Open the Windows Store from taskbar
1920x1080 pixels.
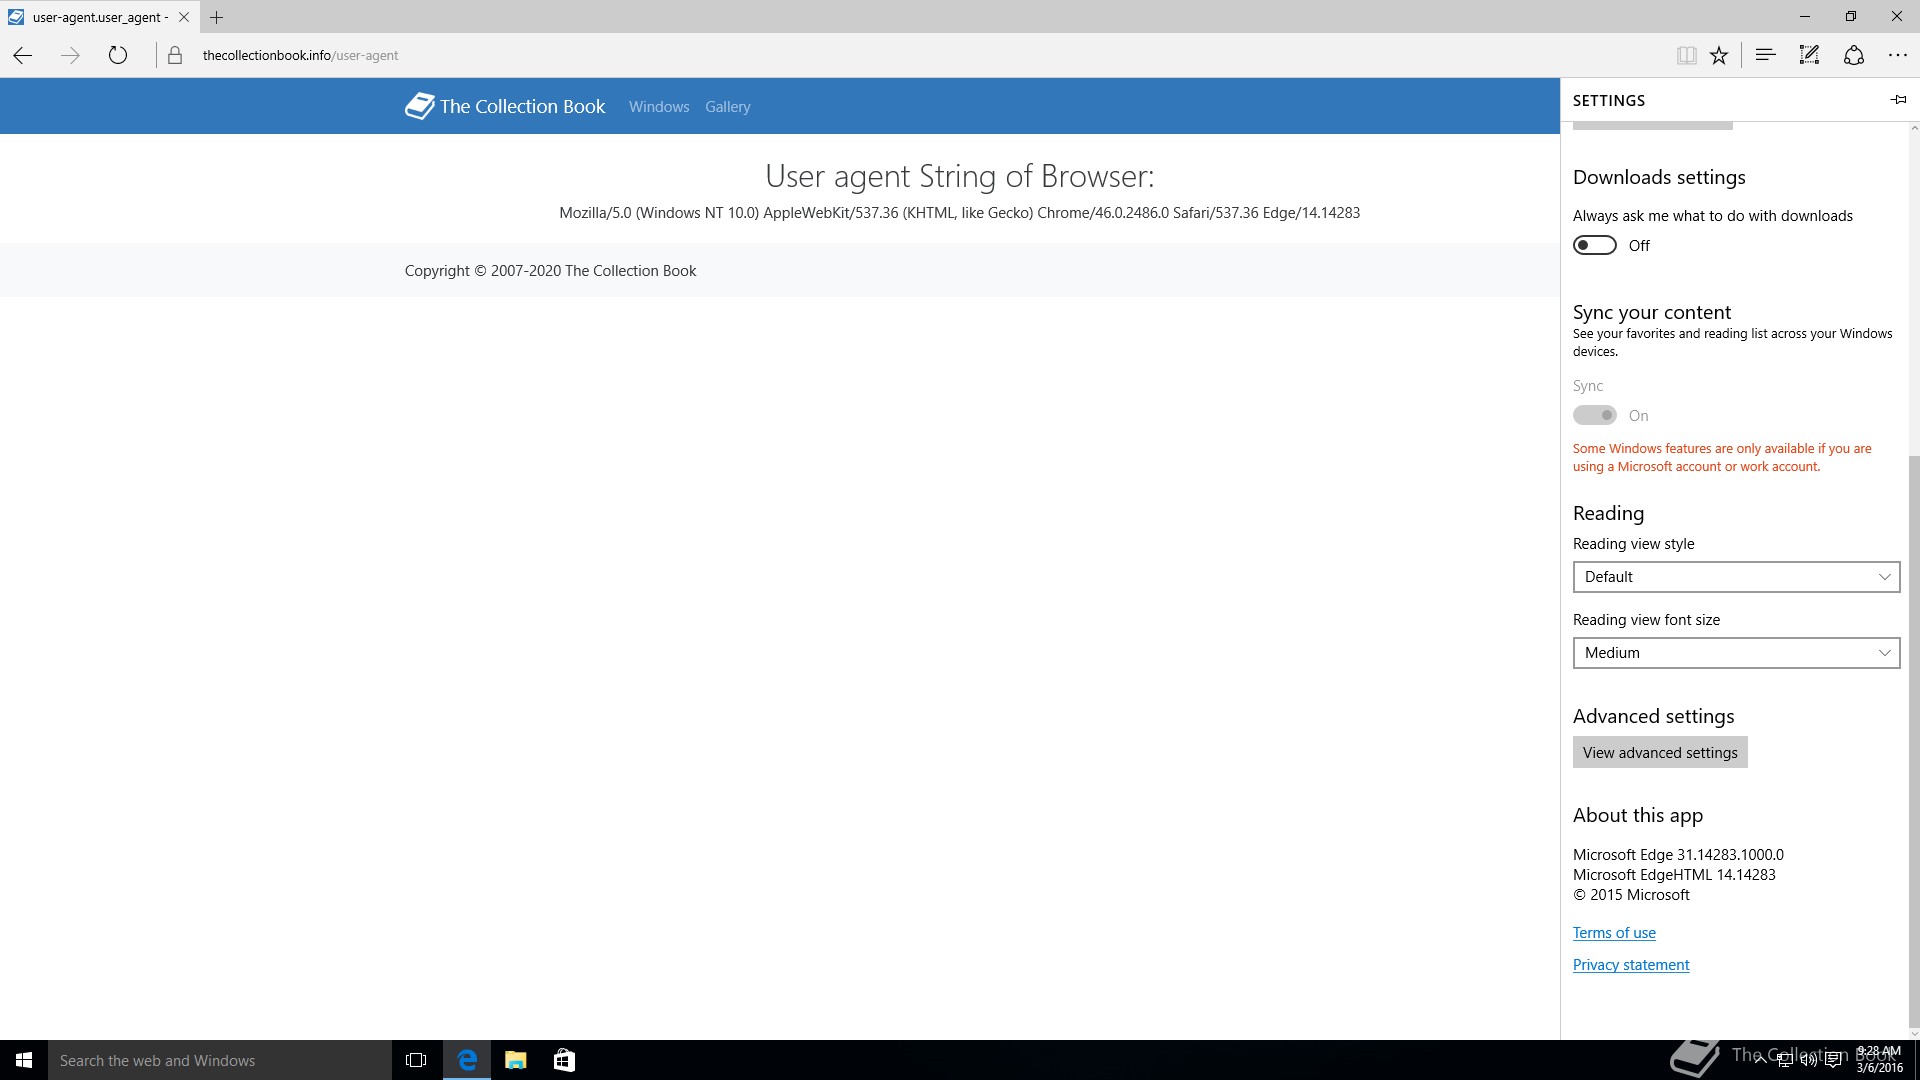click(x=564, y=1060)
